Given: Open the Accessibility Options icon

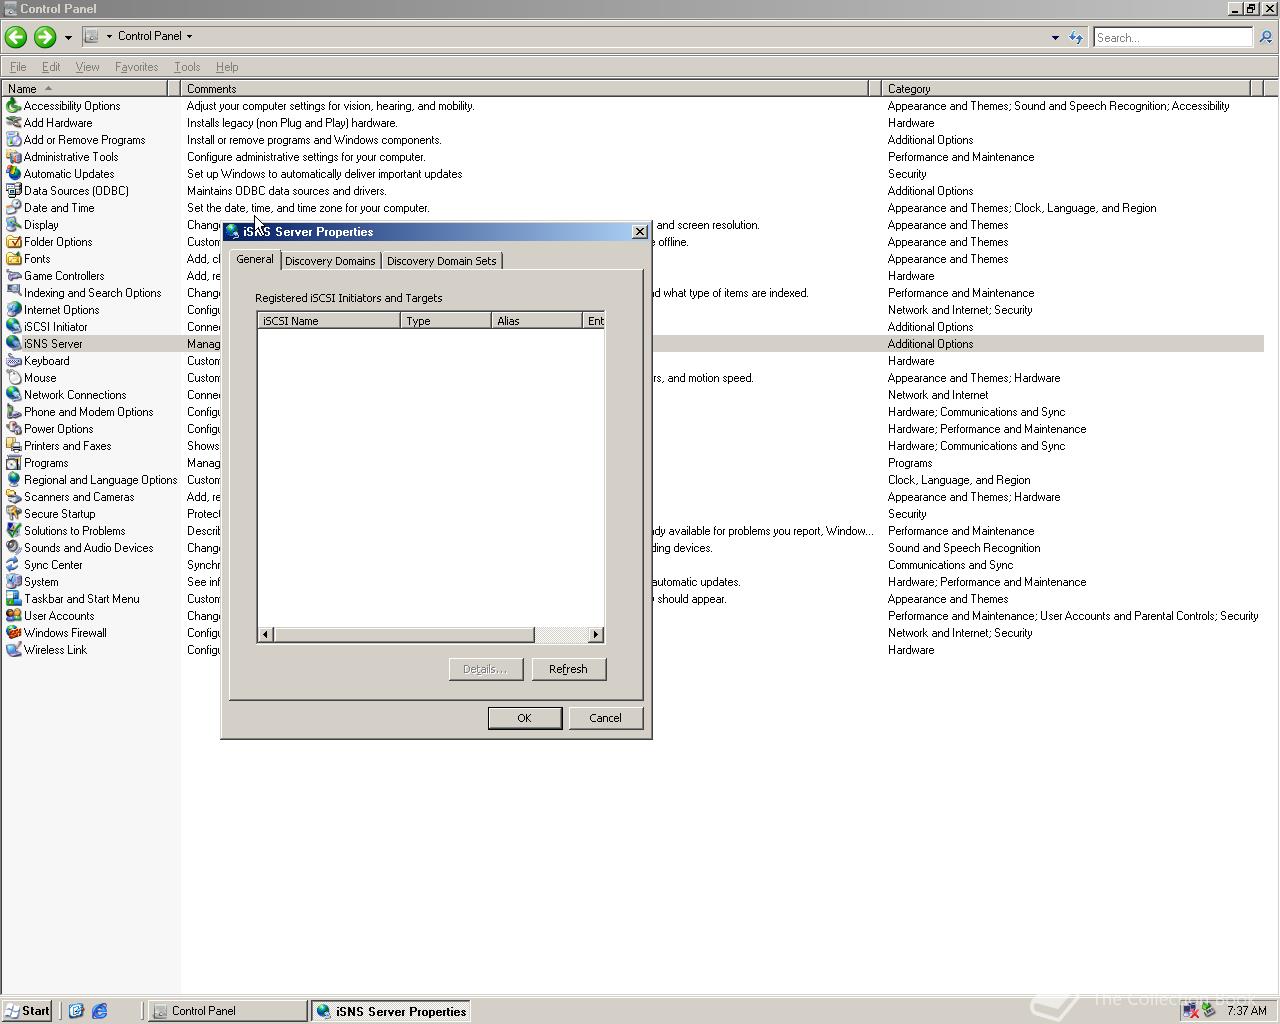Looking at the screenshot, I should (x=14, y=106).
